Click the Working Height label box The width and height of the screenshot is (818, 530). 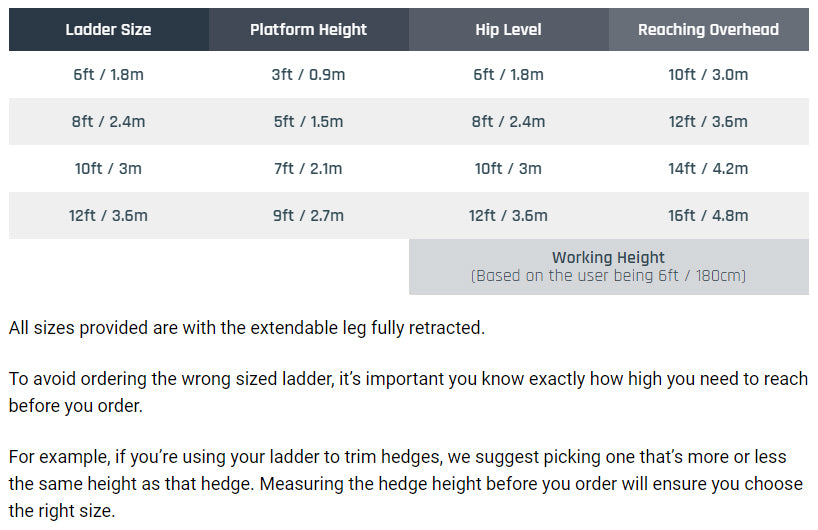click(609, 267)
